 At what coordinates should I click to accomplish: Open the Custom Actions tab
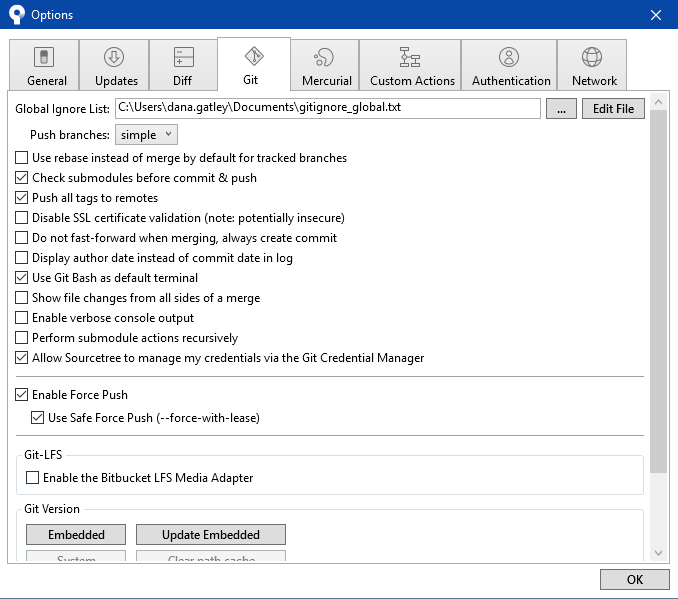[410, 65]
